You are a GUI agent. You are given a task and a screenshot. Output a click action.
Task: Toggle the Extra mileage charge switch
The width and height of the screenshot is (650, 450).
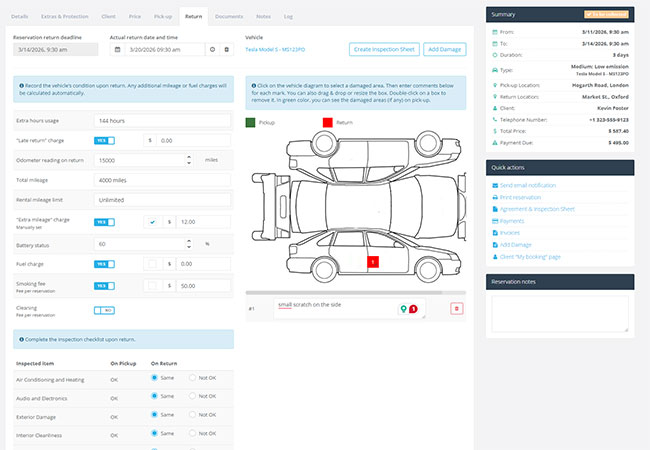104,223
